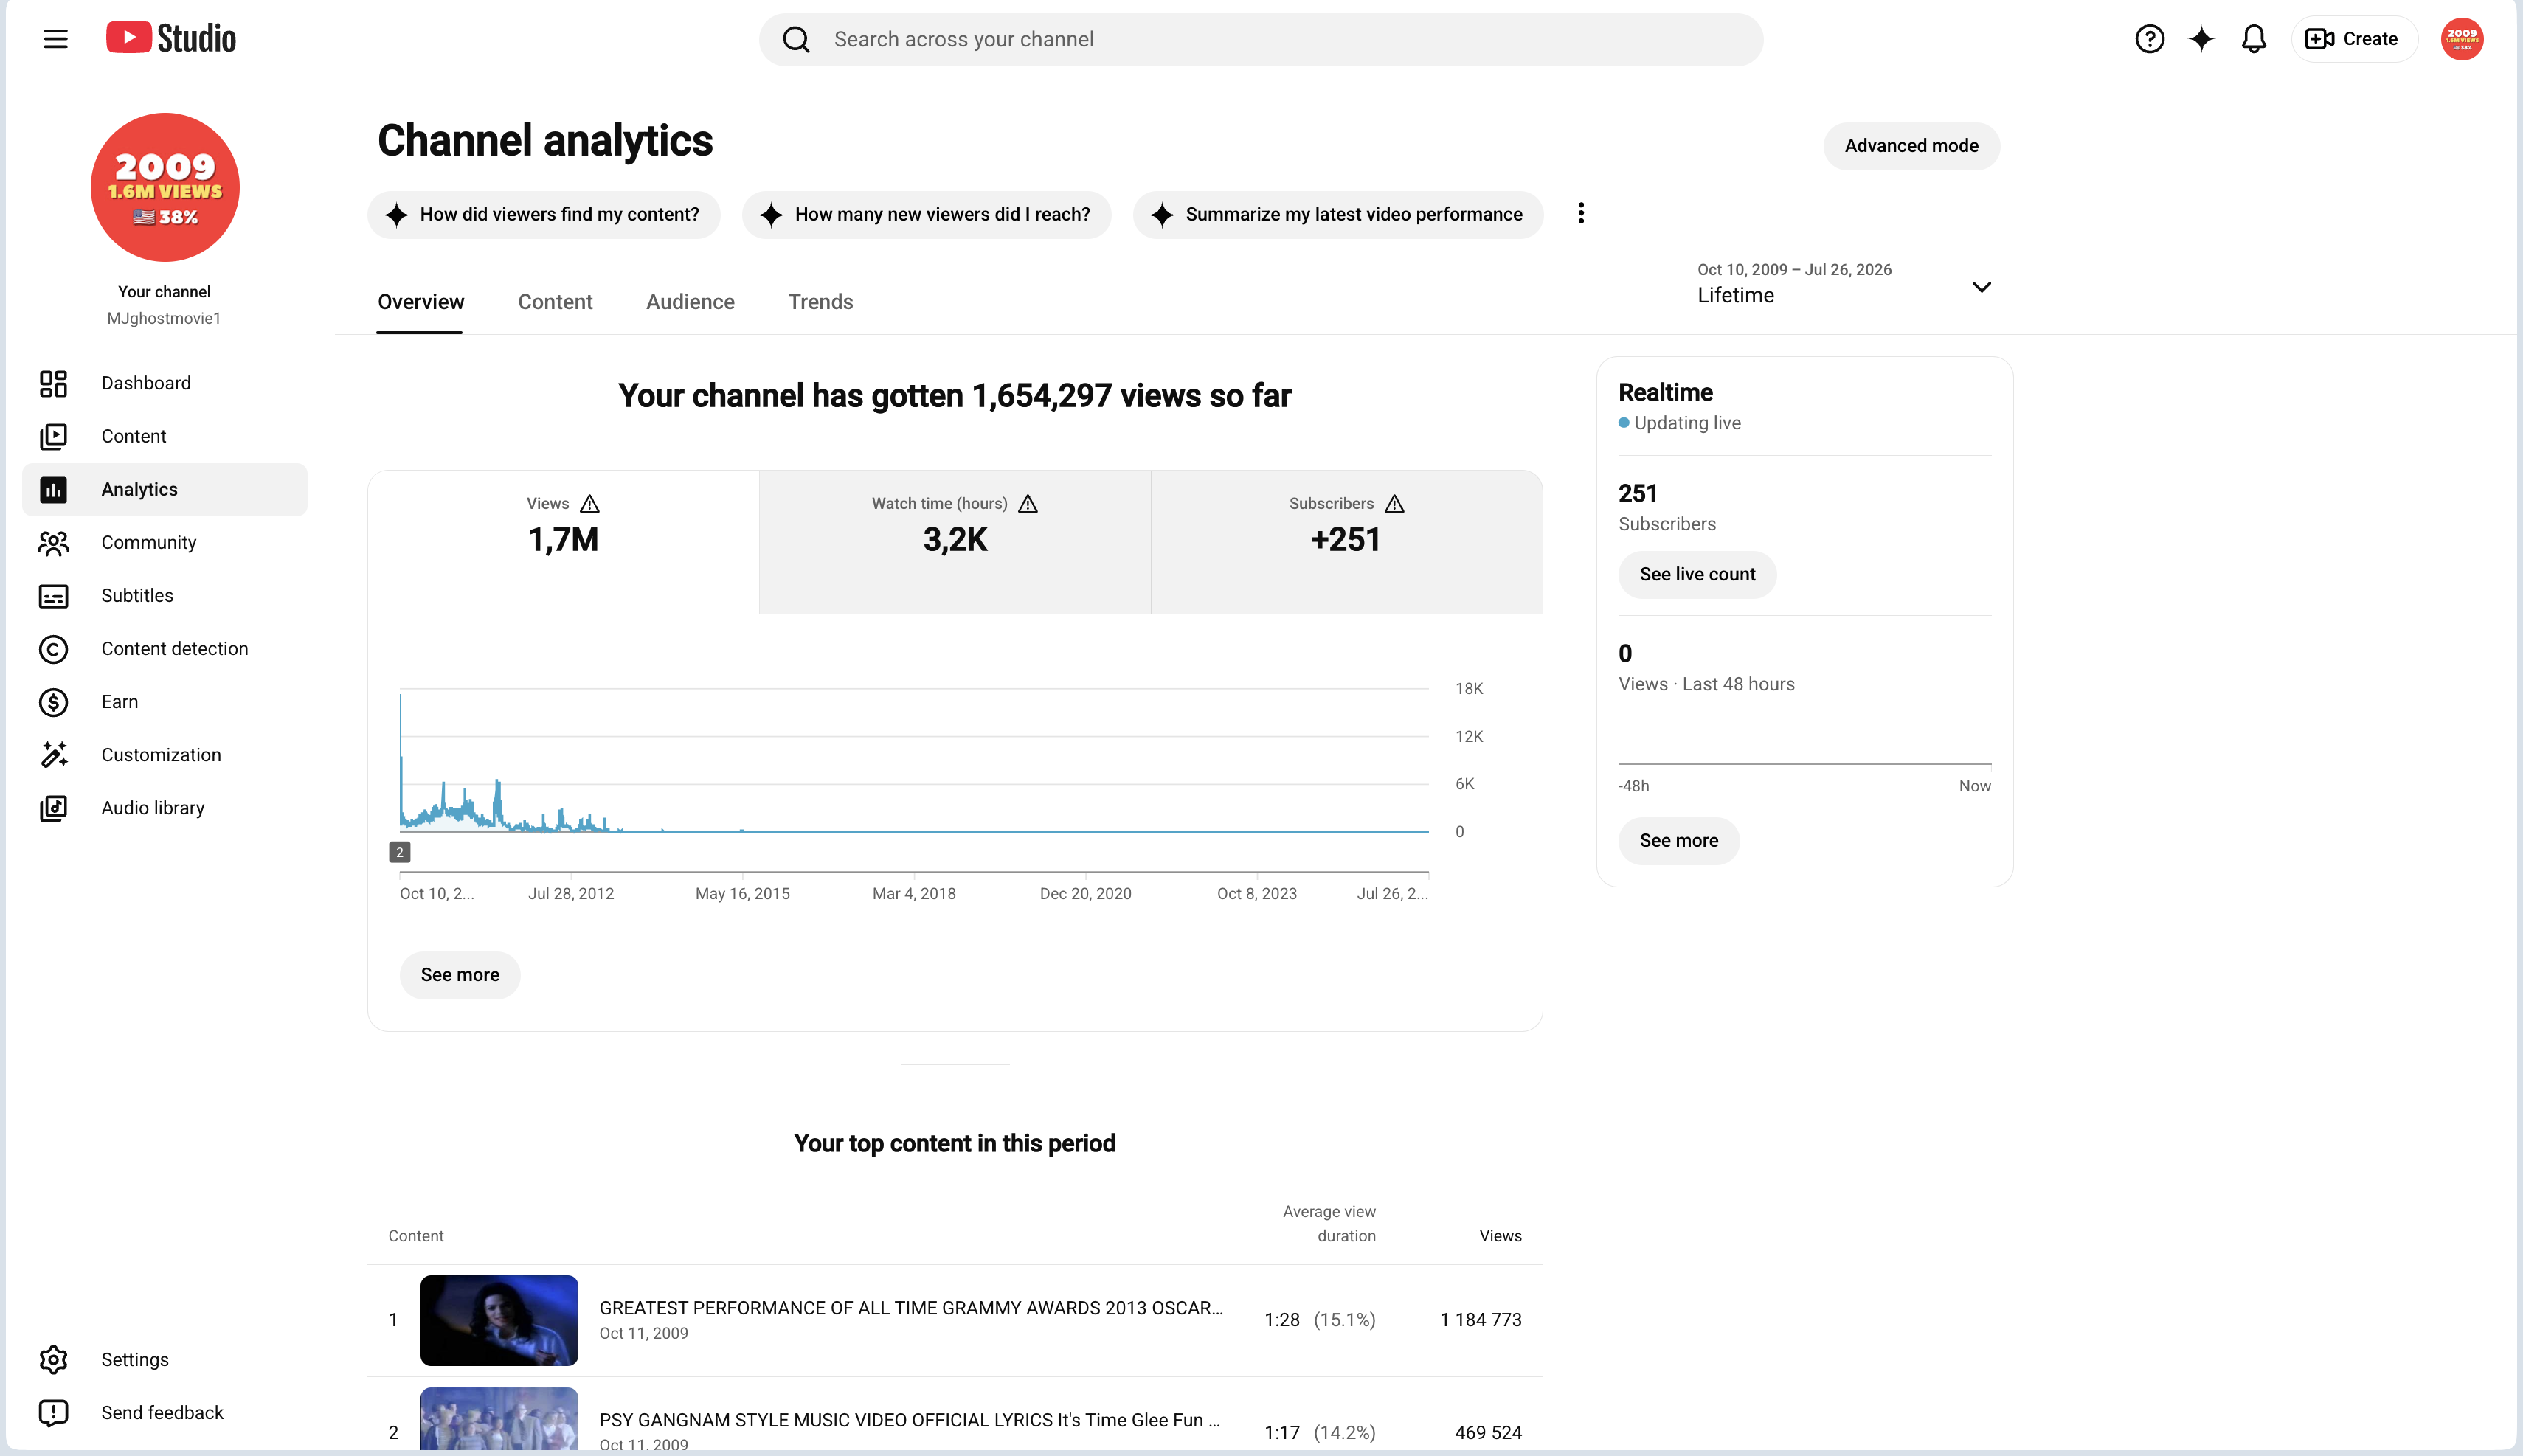Screen dimensions: 2523x1456
Task: Open Settings in the sidebar
Action: tap(165, 1359)
